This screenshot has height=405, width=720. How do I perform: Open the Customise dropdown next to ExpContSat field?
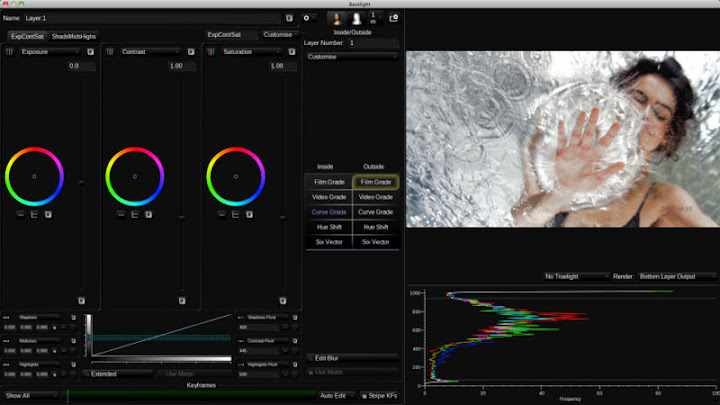click(x=281, y=35)
